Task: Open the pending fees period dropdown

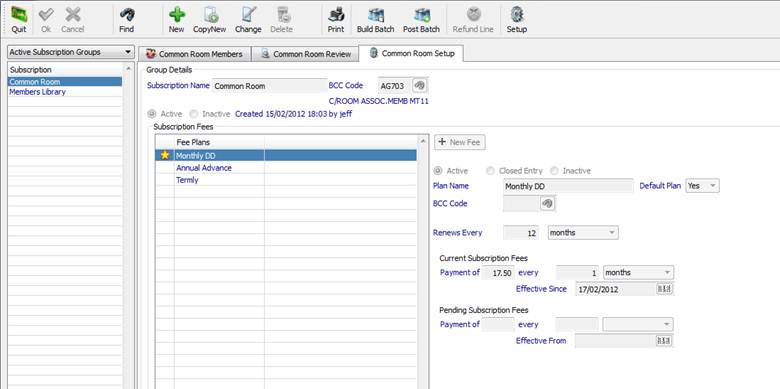Action: (638, 324)
